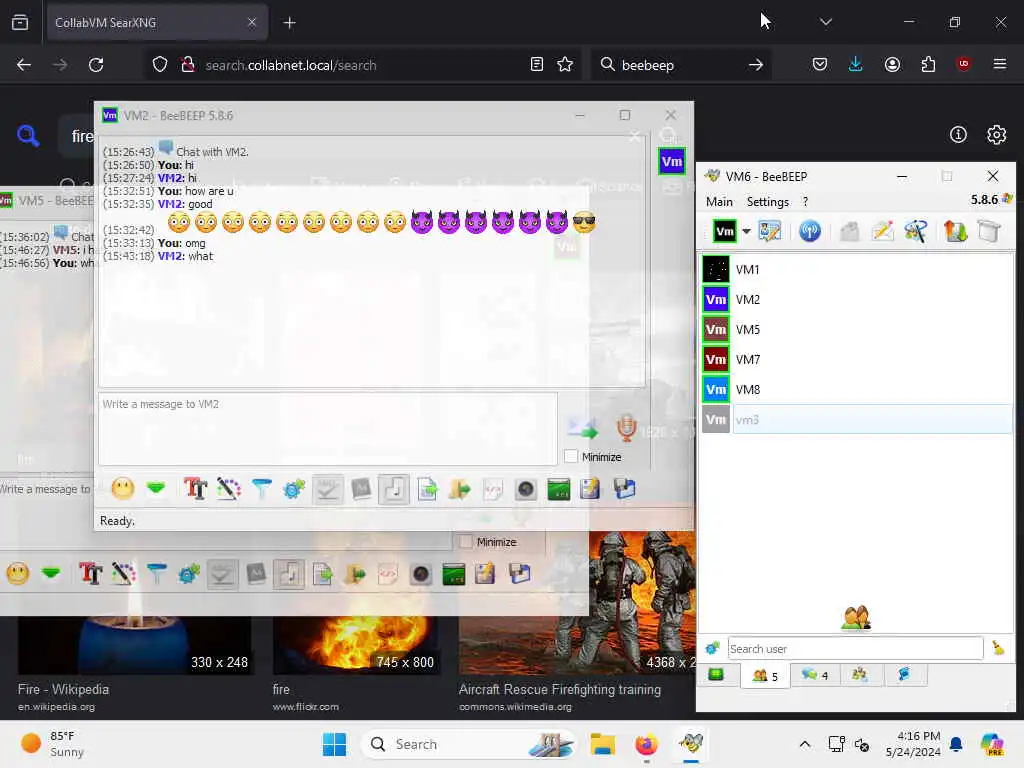Click create group chat icon in BeeBEEP toolbar
Screen dimensions: 1024x768
click(916, 231)
